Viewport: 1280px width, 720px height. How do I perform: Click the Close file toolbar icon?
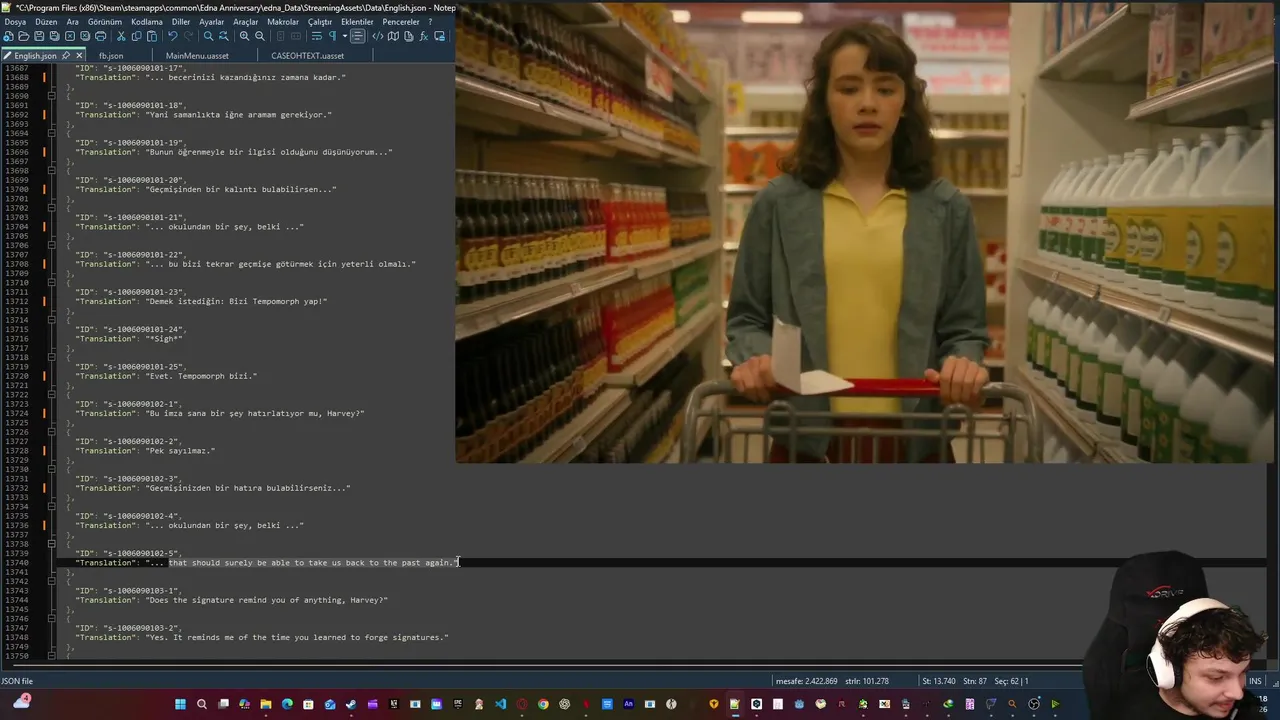click(69, 36)
